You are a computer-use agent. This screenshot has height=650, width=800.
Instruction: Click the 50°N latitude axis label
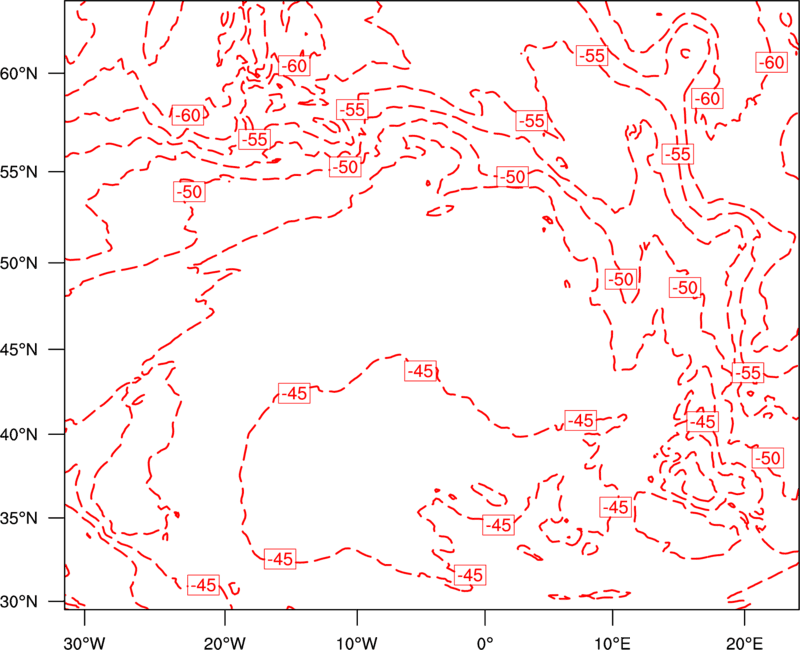(19, 263)
